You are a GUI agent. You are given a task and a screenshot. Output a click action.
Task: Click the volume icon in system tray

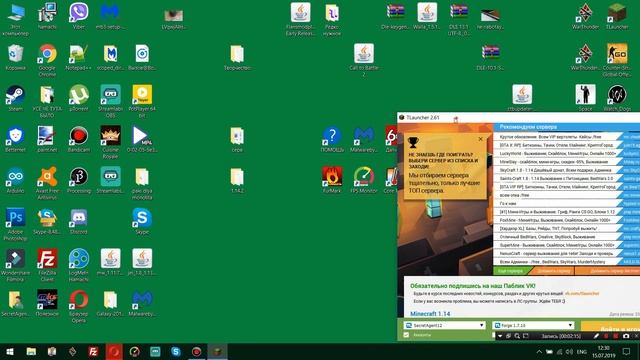pos(569,351)
